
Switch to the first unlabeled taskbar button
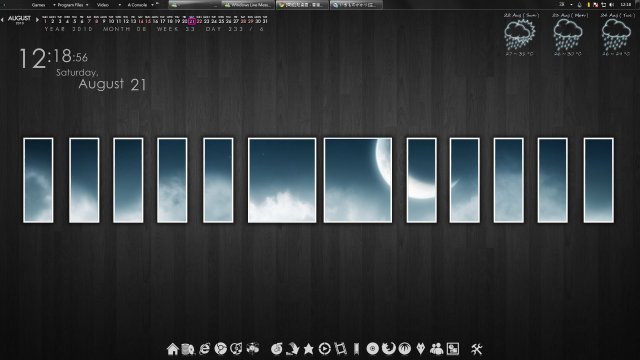click(195, 5)
